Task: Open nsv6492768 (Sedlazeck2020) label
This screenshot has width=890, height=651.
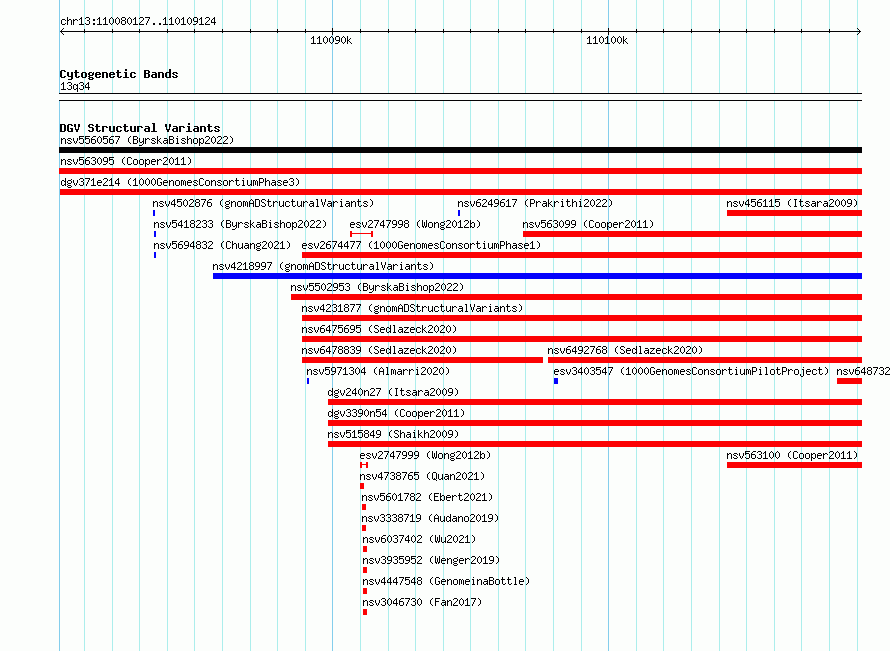Action: pos(625,350)
